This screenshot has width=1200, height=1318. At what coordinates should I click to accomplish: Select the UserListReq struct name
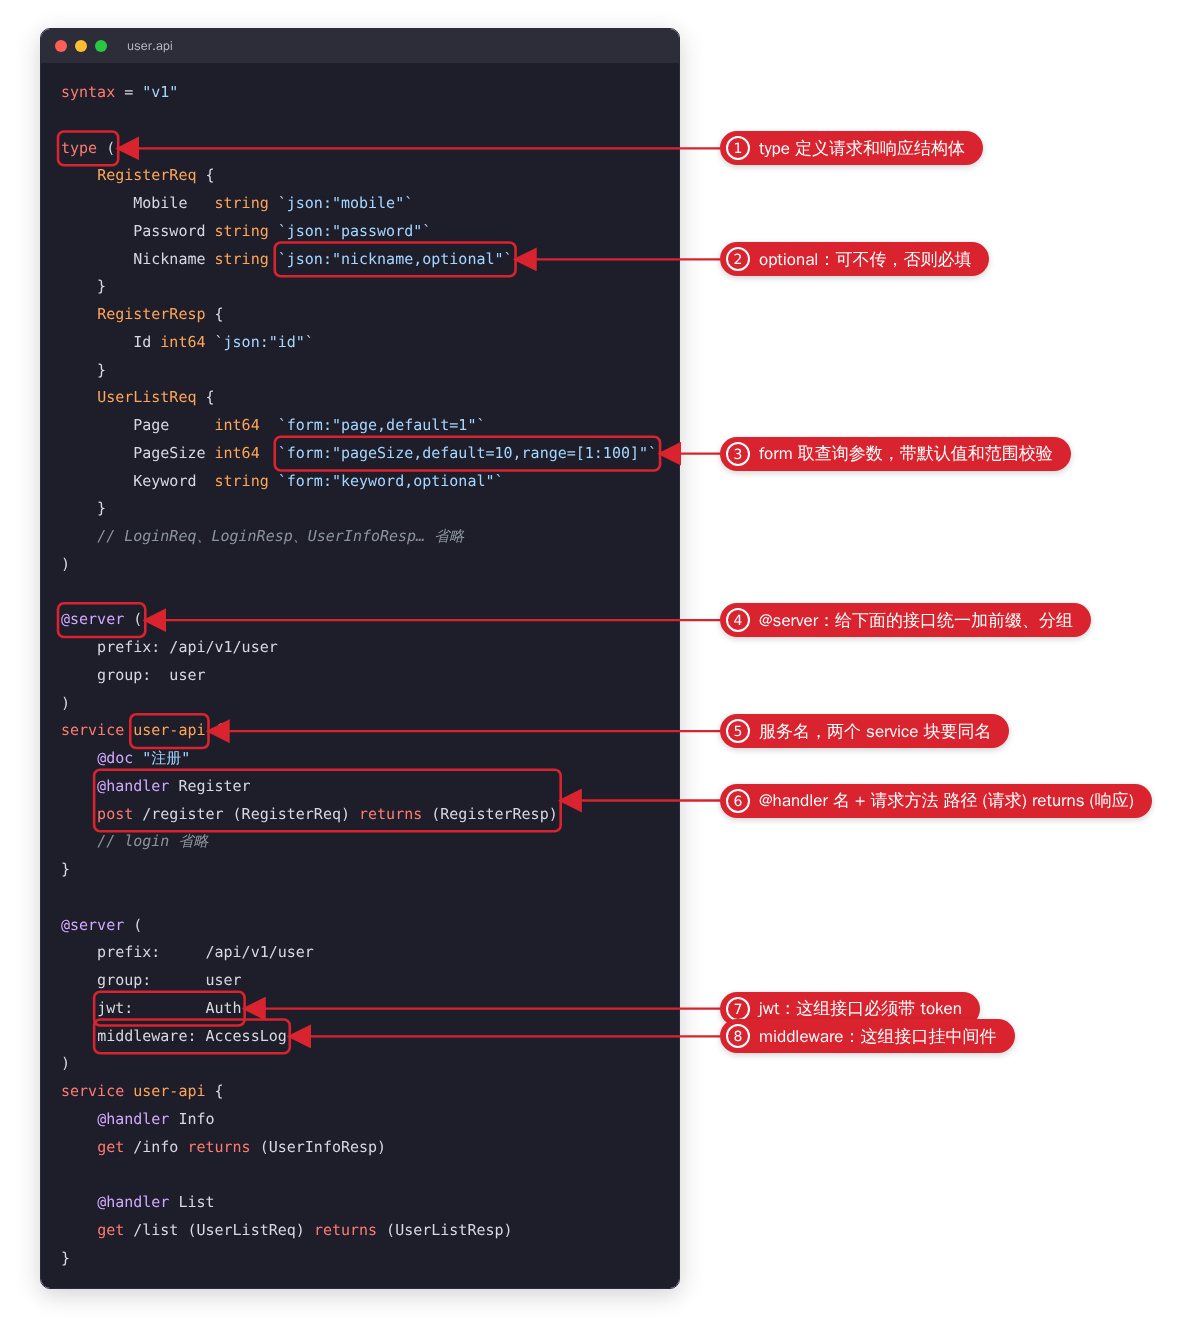point(146,397)
